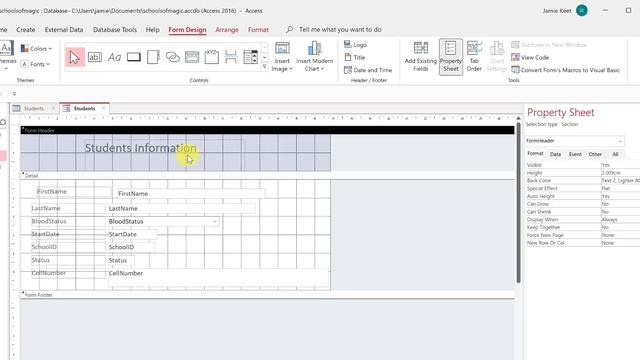Select the FirstName text box control
This screenshot has height=360, width=640.
[x=190, y=193]
